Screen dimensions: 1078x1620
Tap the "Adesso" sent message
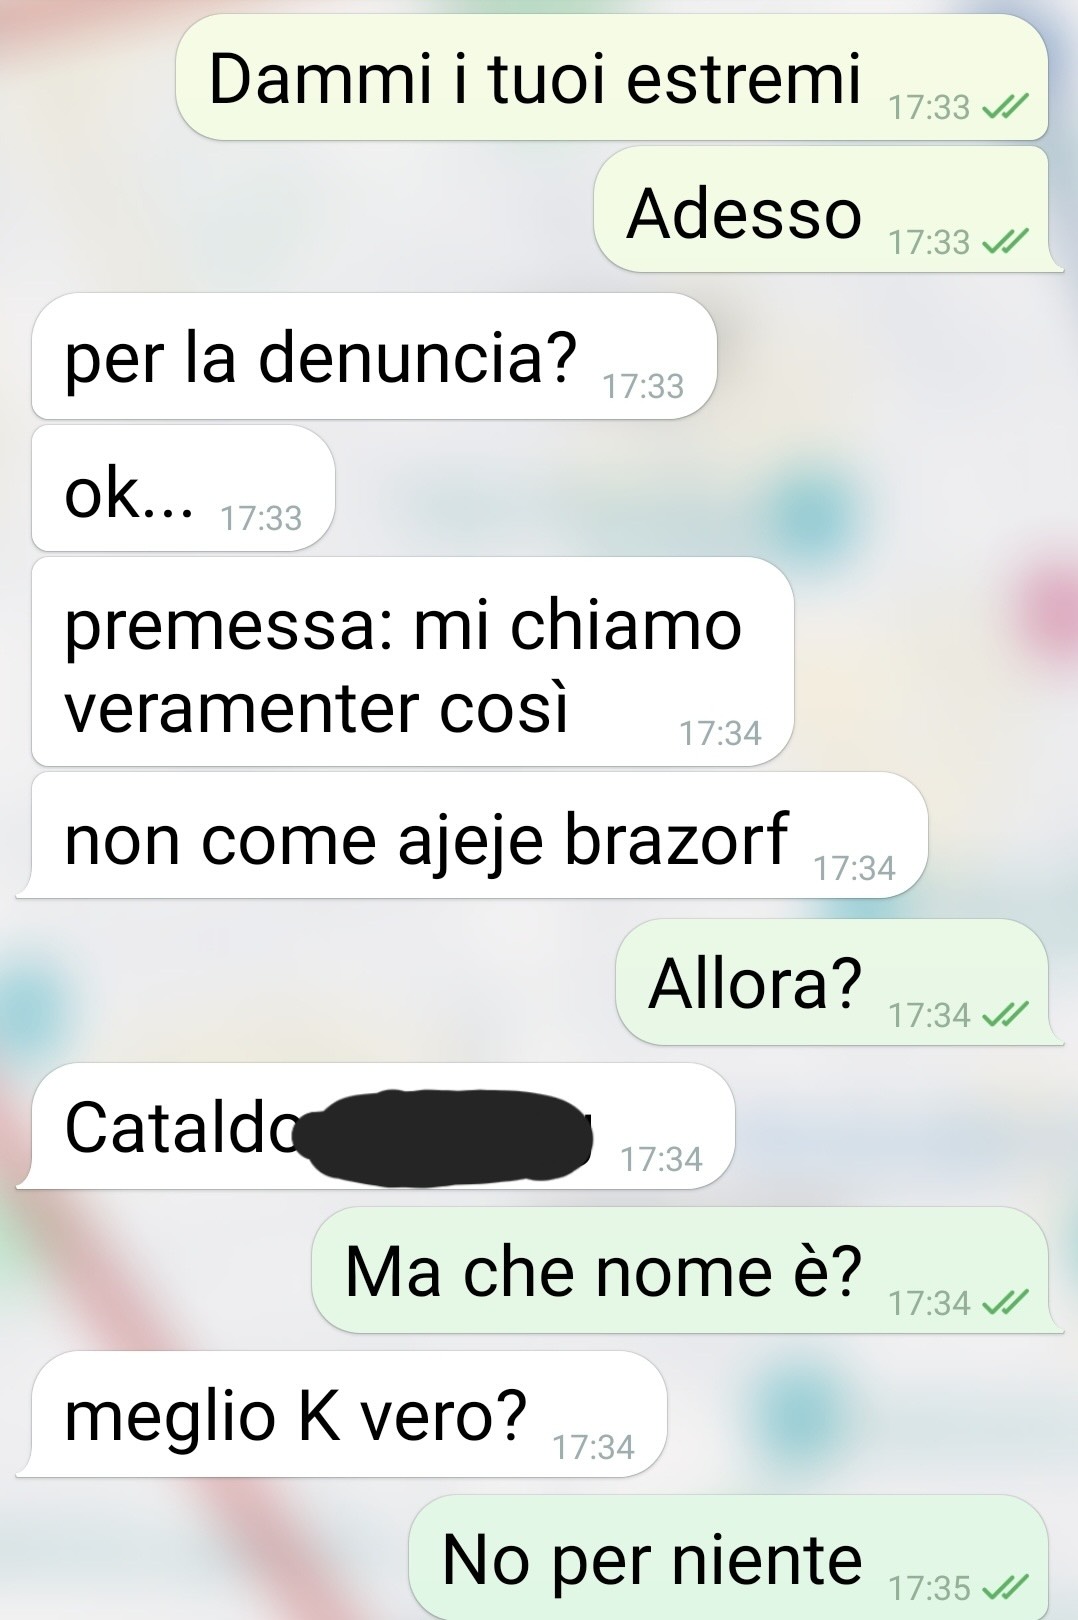click(828, 209)
